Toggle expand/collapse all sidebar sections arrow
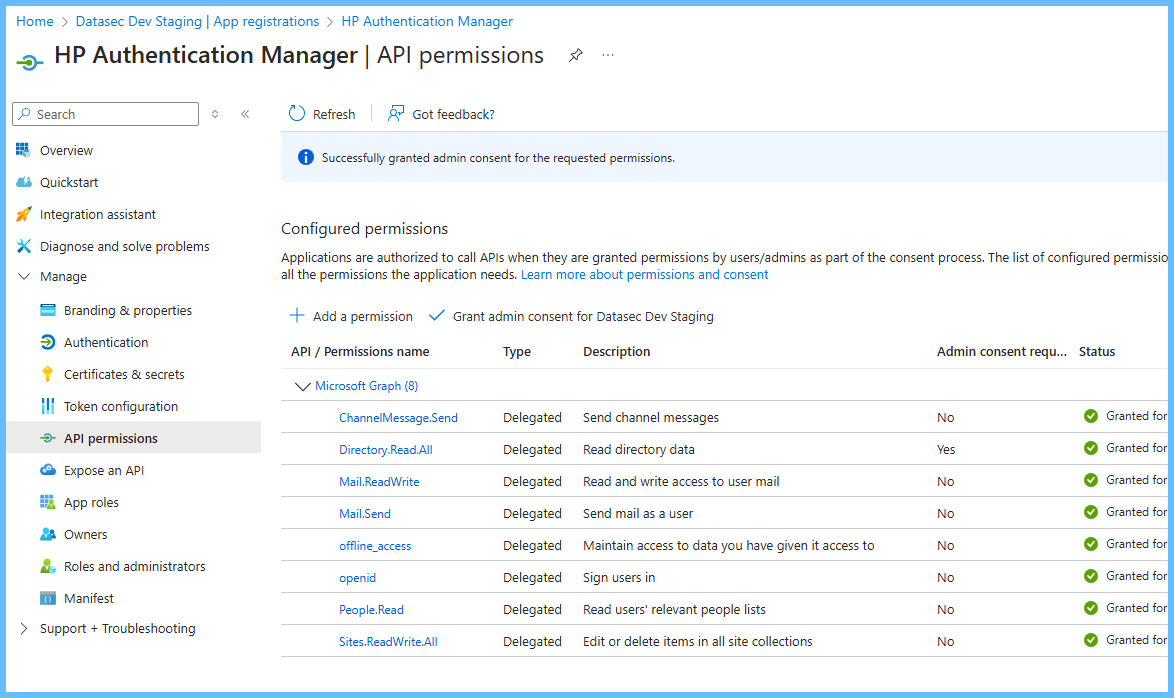The image size is (1174, 698). 215,114
